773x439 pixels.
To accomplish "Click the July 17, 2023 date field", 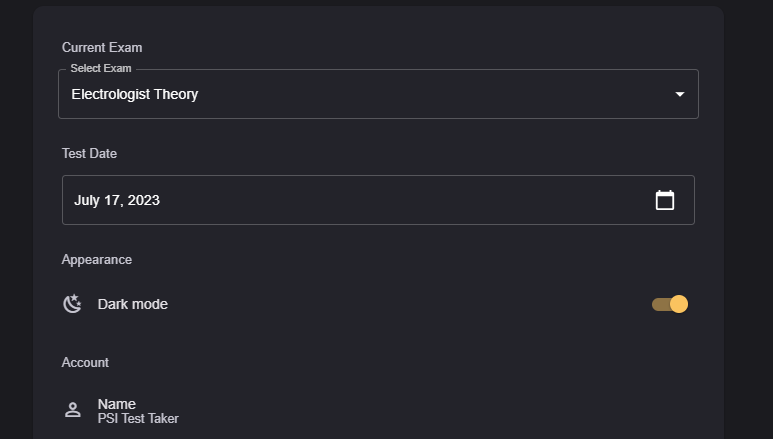I will click(x=117, y=200).
